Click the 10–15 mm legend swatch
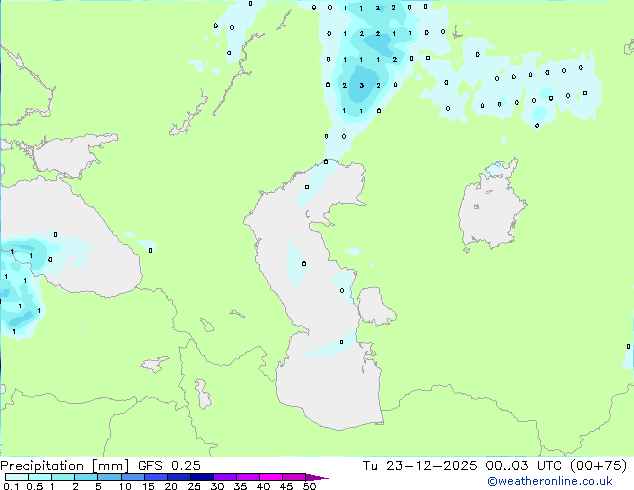The height and width of the screenshot is (490, 634). click(x=132, y=477)
